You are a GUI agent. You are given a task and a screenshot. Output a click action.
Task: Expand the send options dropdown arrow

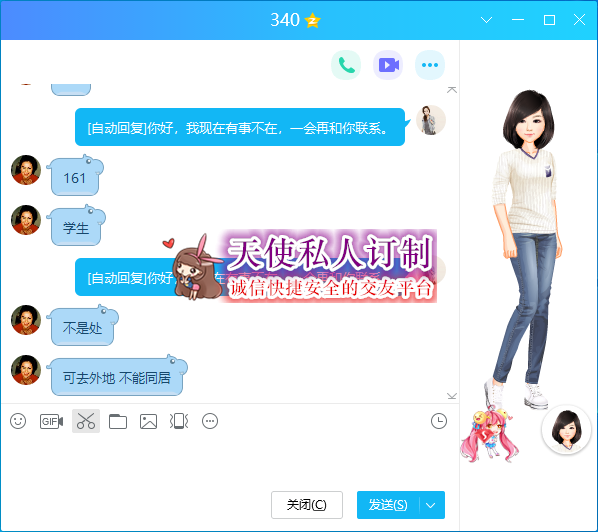431,505
